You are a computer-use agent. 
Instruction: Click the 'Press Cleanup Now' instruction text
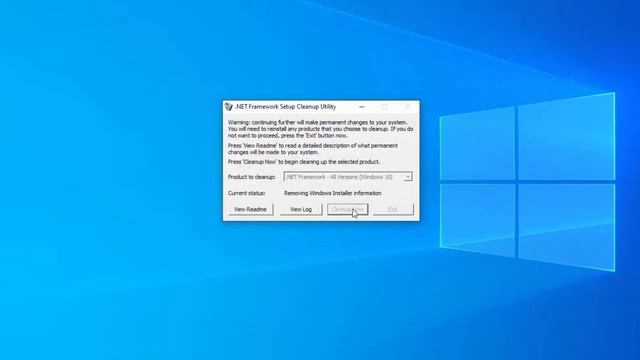click(x=304, y=162)
